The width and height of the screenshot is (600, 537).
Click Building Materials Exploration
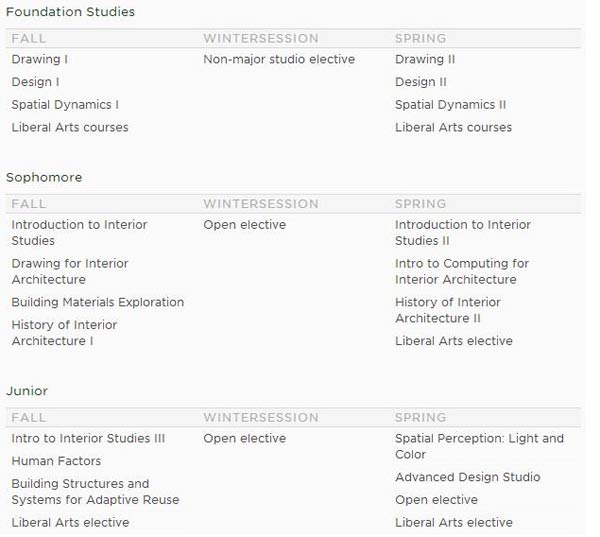(x=98, y=302)
